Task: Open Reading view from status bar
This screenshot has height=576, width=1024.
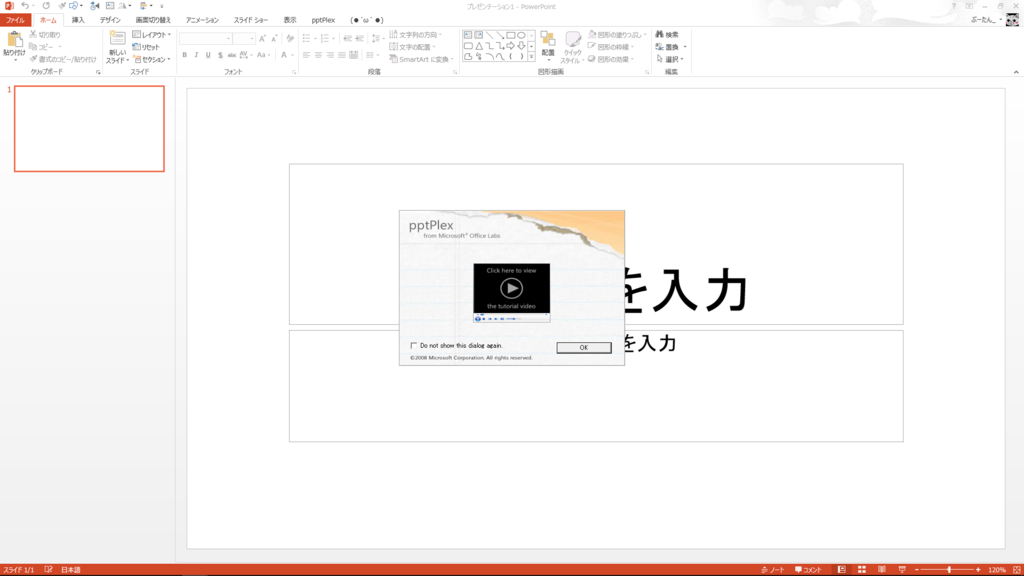Action: (x=882, y=569)
